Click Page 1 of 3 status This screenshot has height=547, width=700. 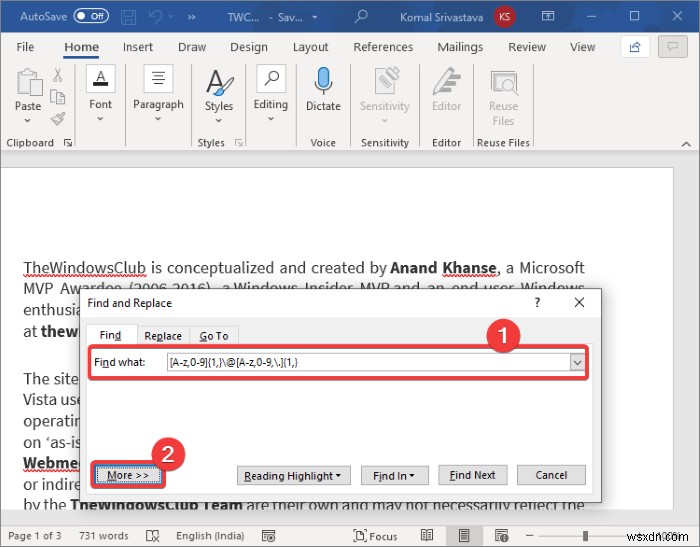click(35, 535)
